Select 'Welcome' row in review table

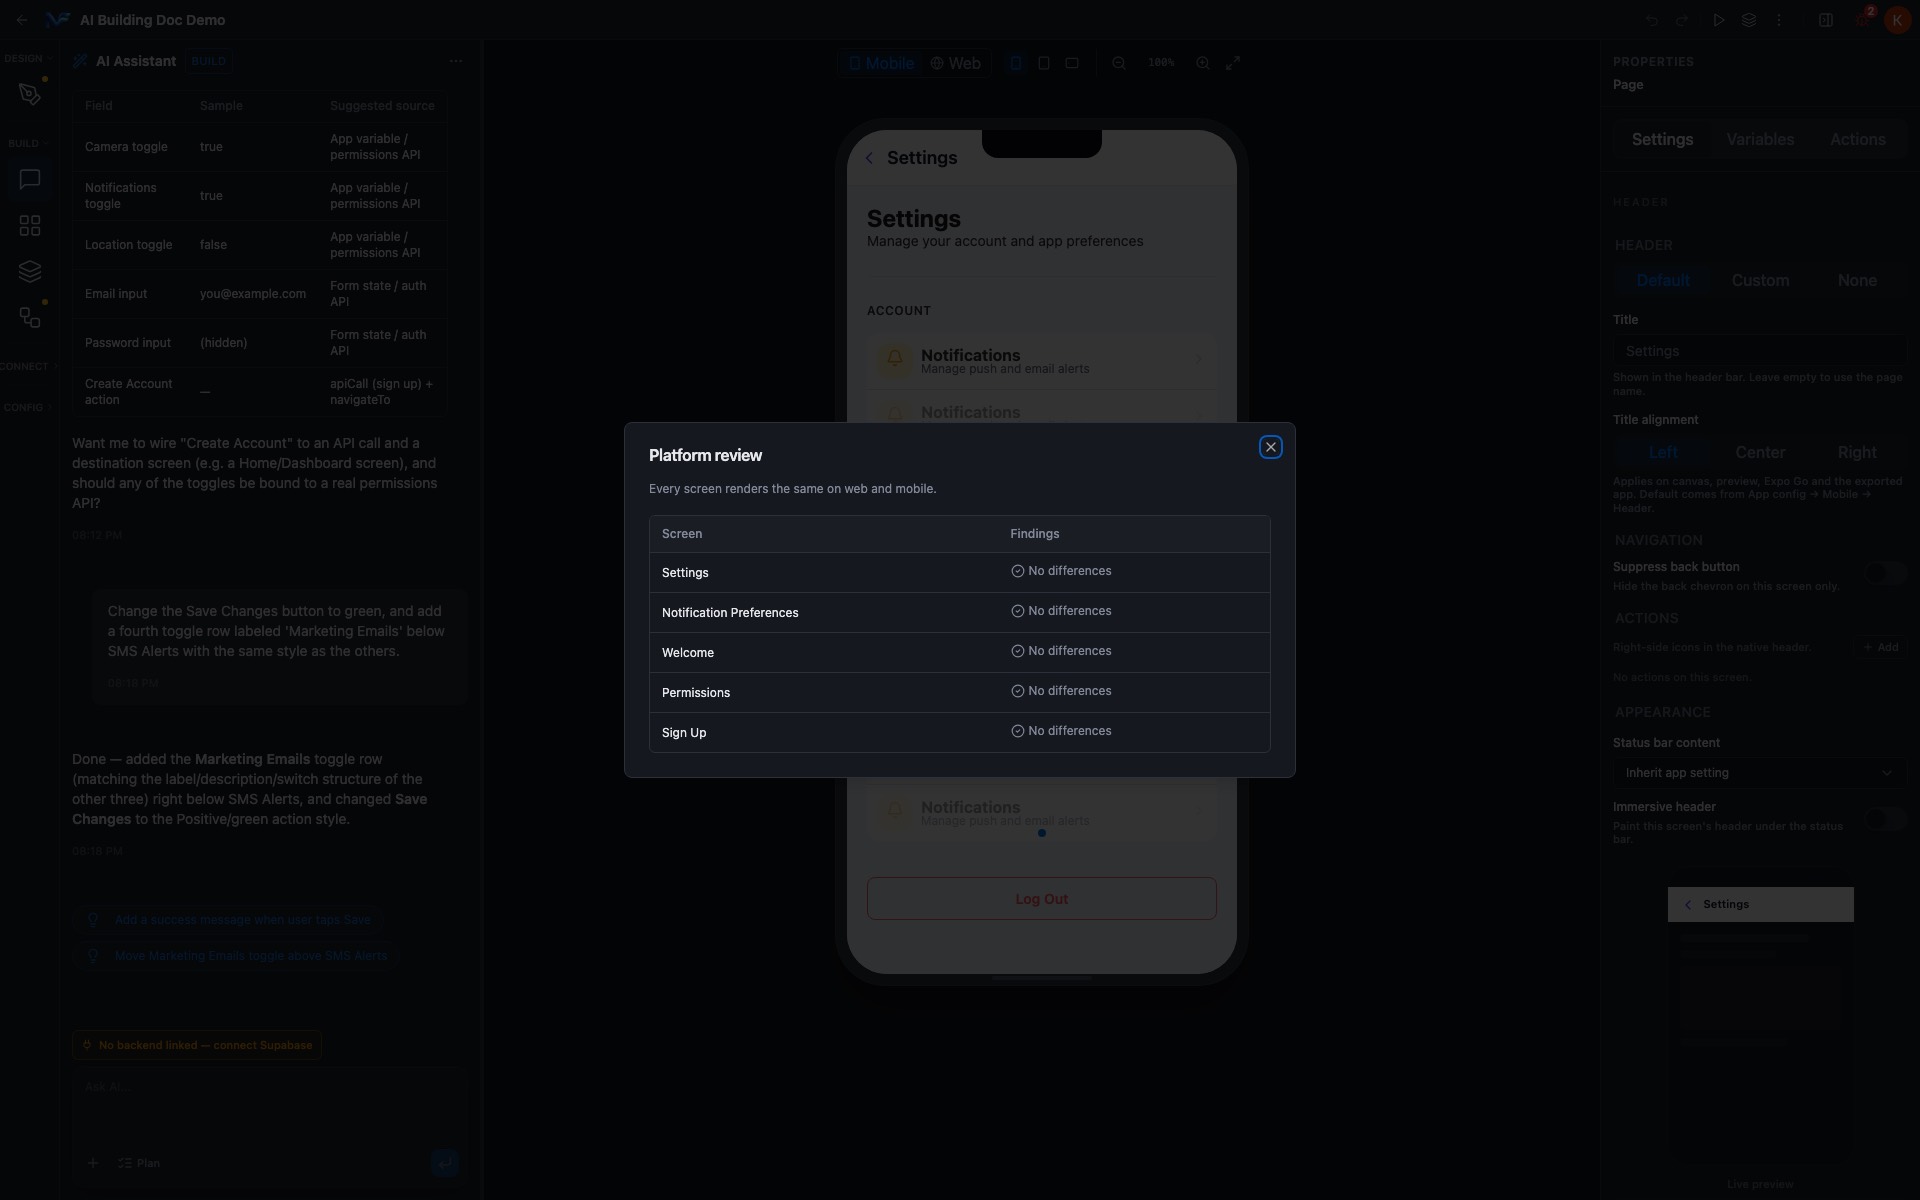click(959, 653)
